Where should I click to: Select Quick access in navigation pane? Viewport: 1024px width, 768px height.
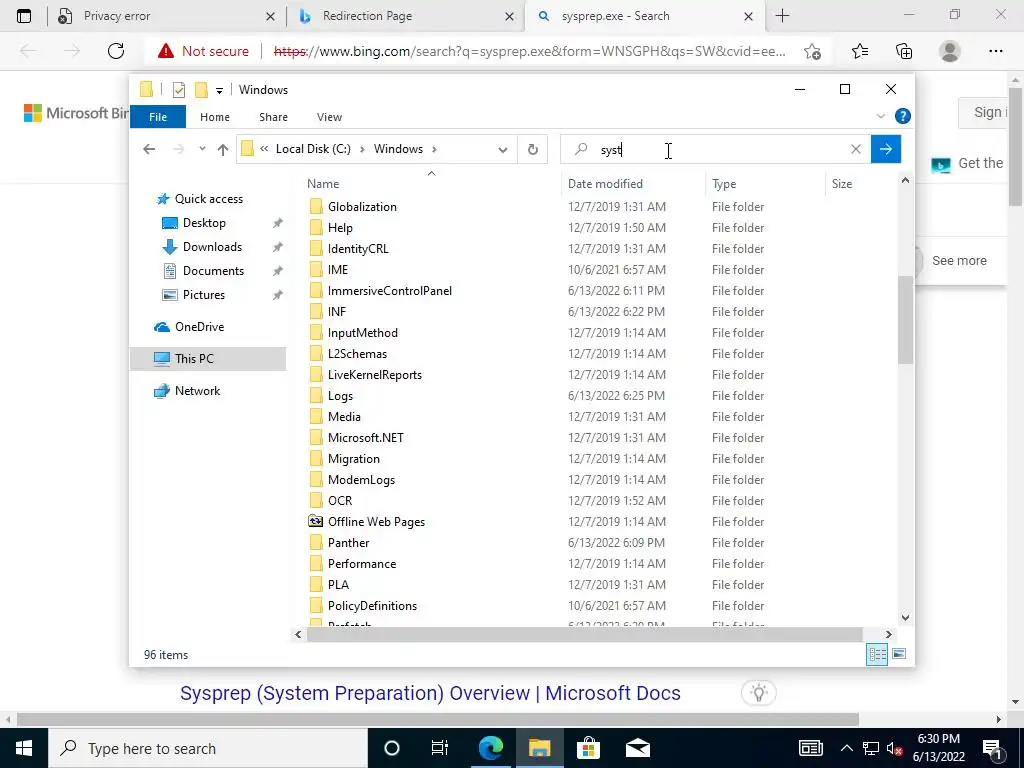coord(209,199)
